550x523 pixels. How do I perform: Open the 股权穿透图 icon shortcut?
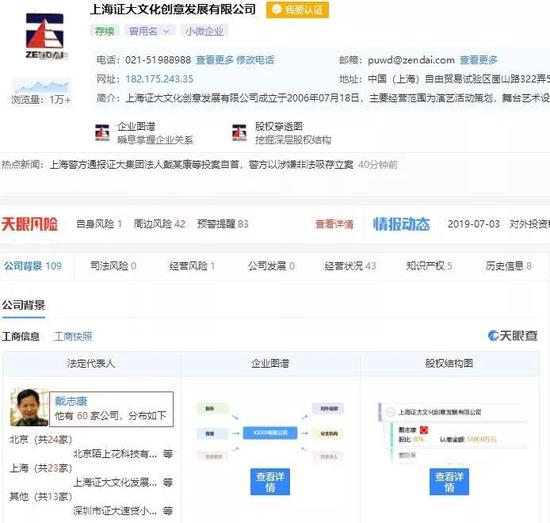pos(239,133)
